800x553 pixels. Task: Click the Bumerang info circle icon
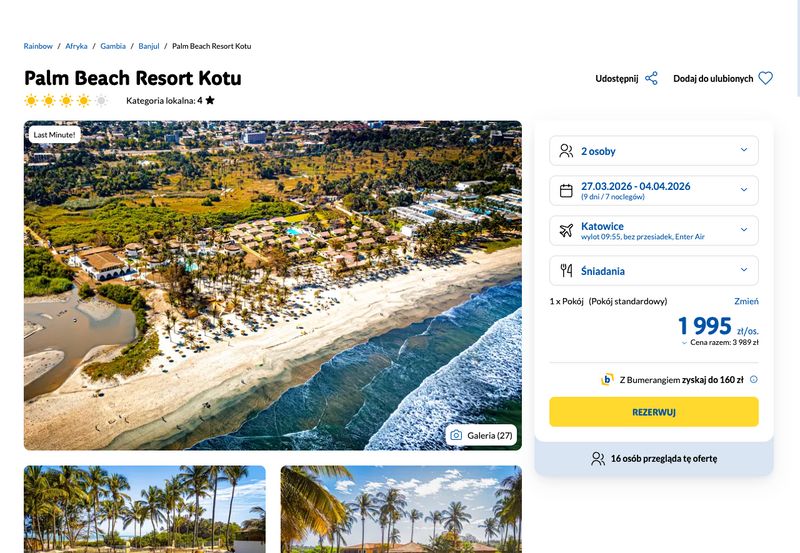754,380
